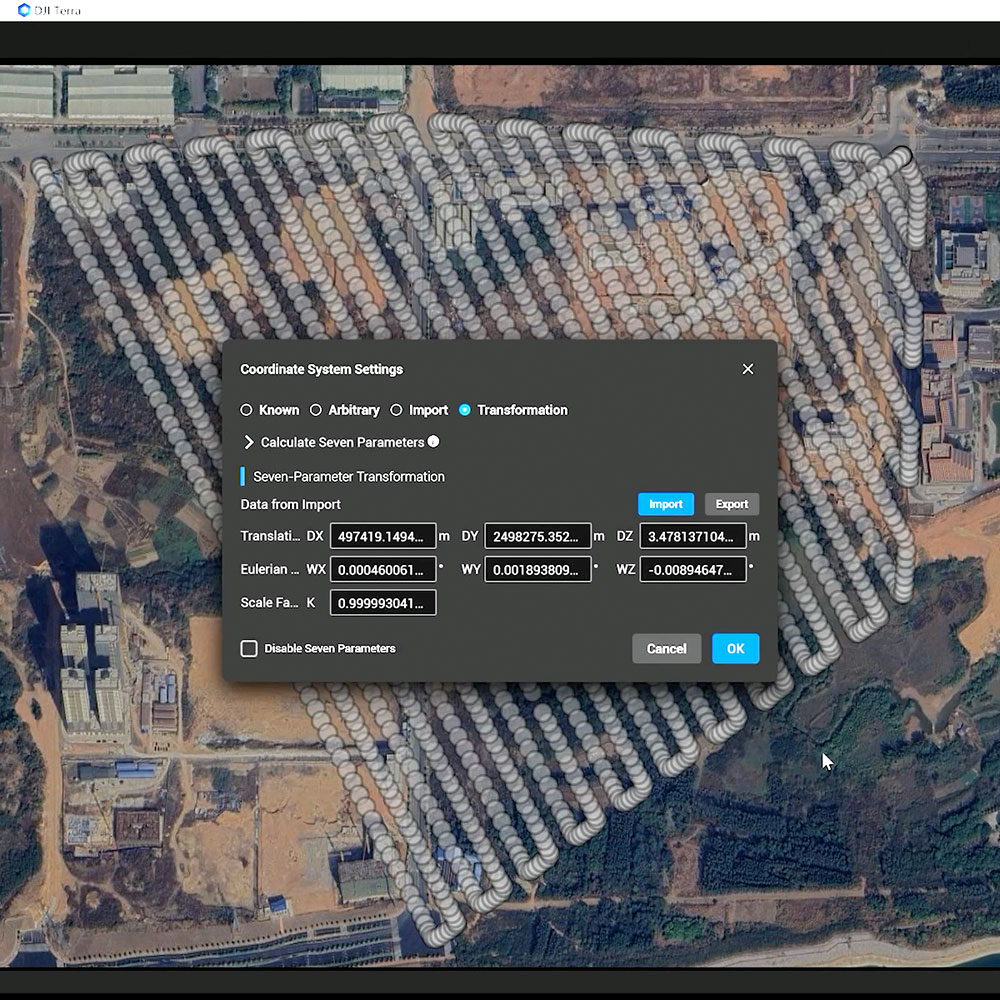This screenshot has width=1000, height=1000.
Task: Cancel the coordinate system changes
Action: tap(666, 649)
